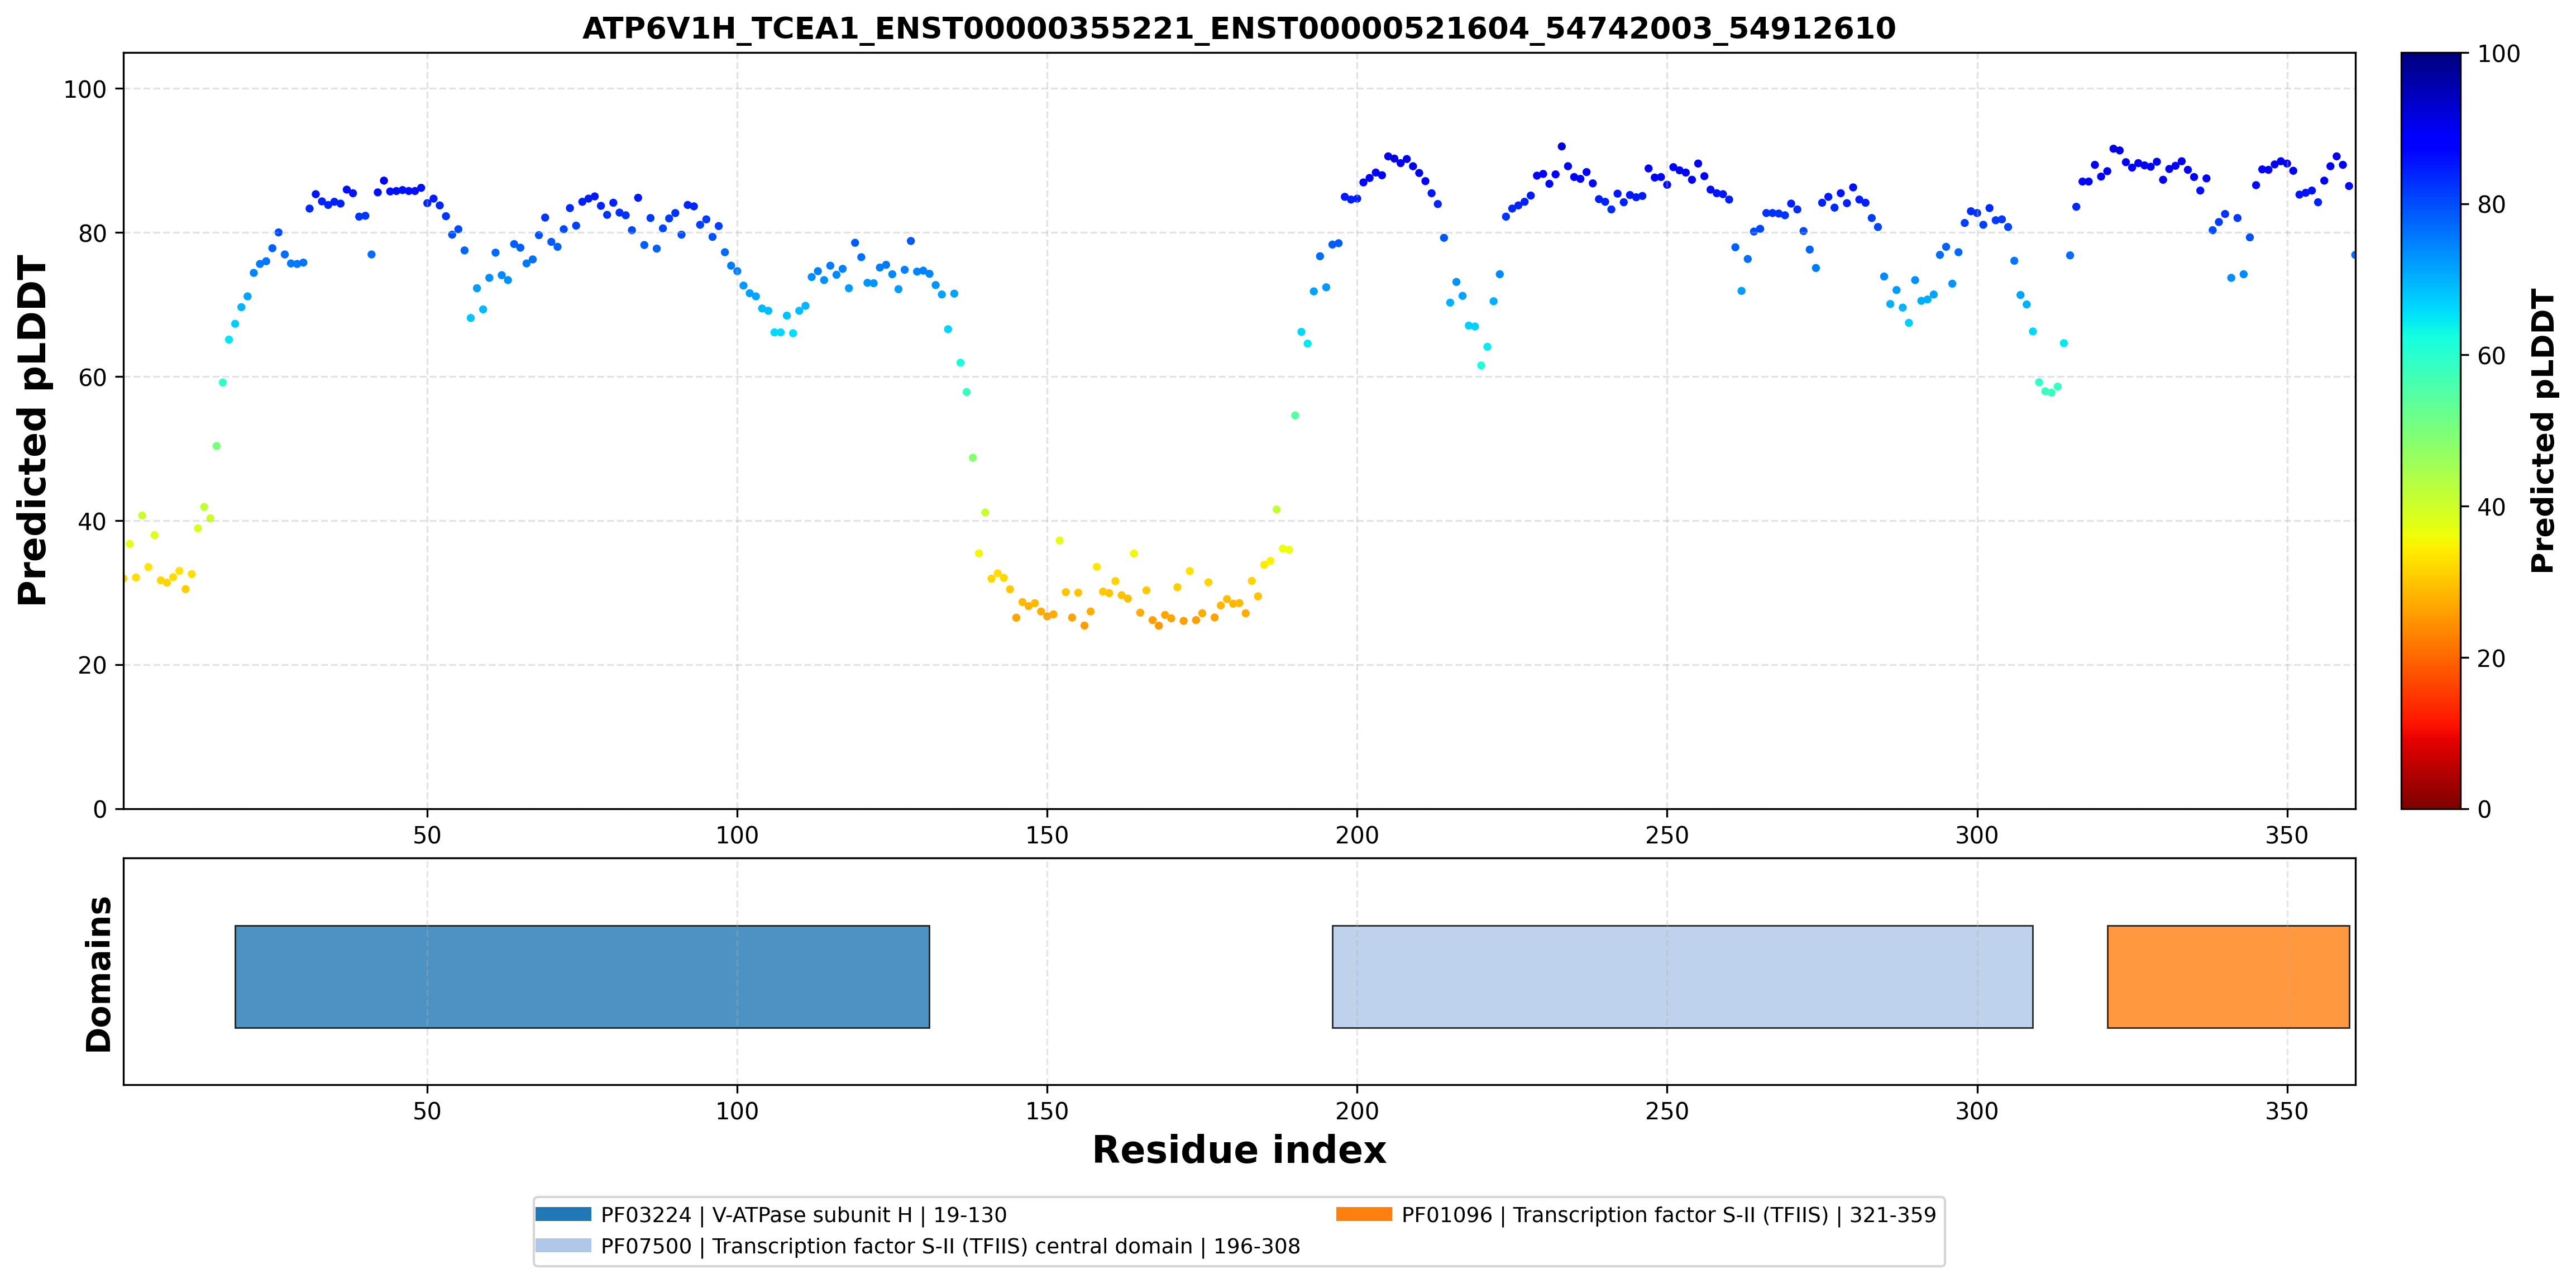This screenshot has height=1283, width=2576.
Task: Click the Residue index axis label
Action: click(x=1239, y=1150)
